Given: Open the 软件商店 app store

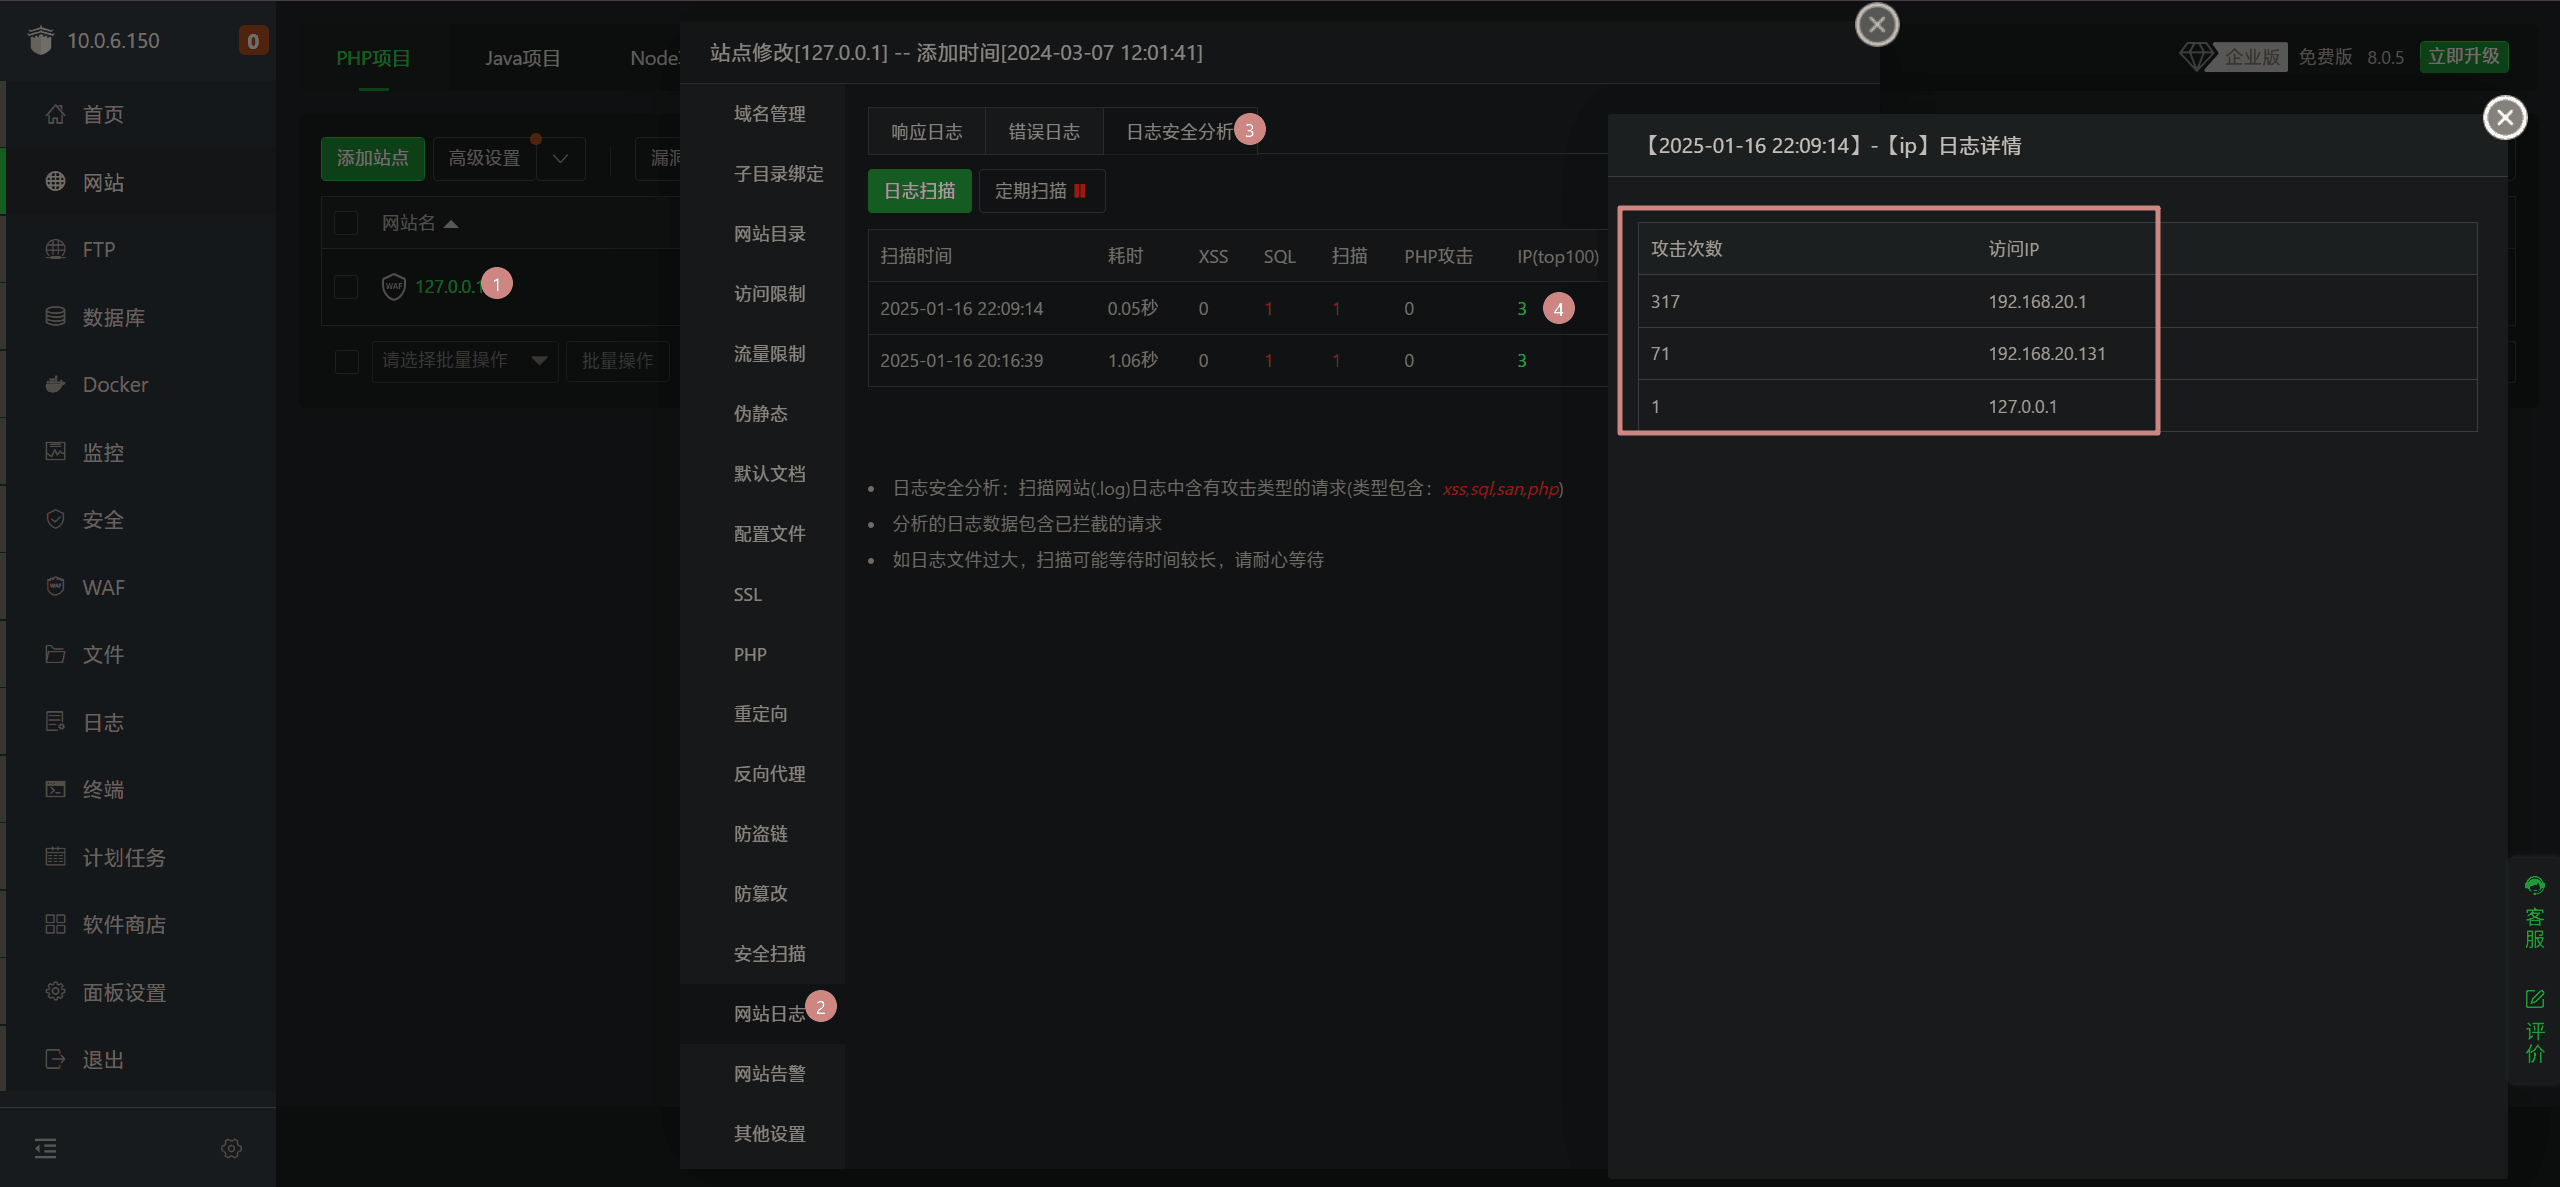Looking at the screenshot, I should click(124, 924).
